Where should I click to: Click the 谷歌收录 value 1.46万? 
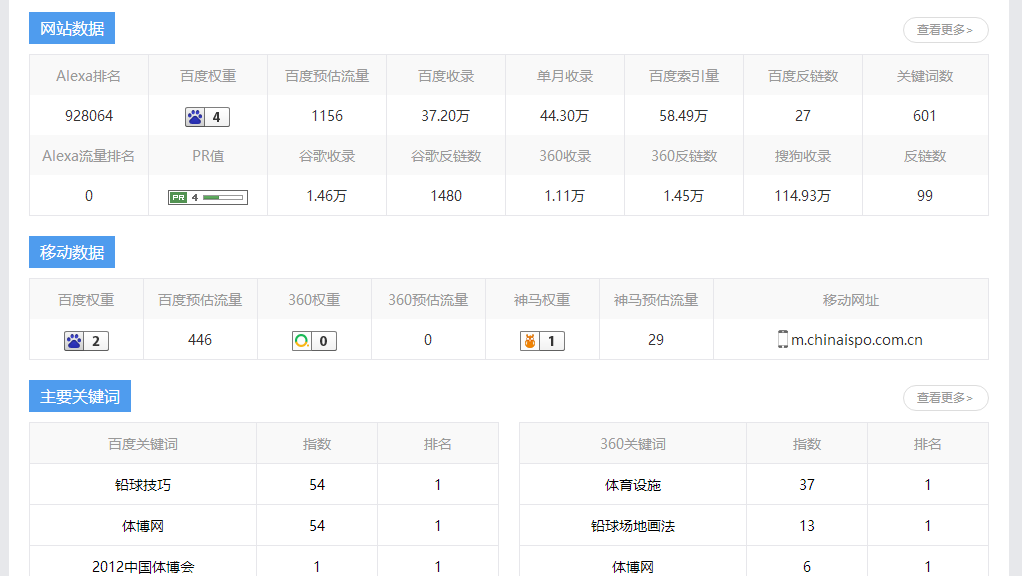pos(327,196)
